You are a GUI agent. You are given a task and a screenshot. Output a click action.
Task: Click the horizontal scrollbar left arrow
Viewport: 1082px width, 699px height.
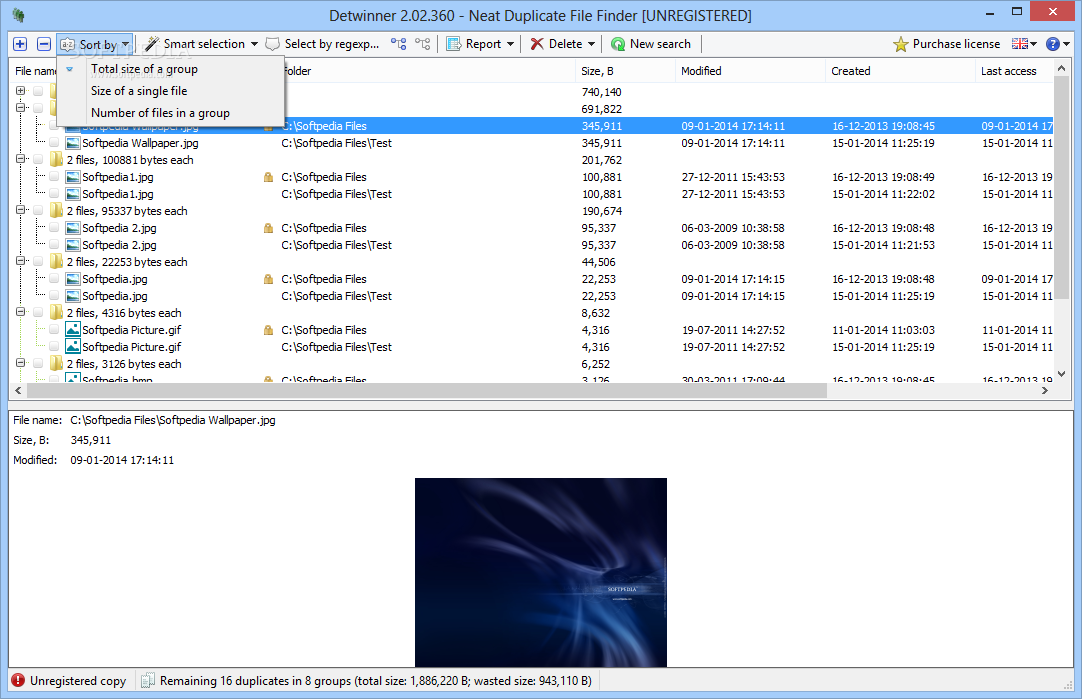[18, 391]
